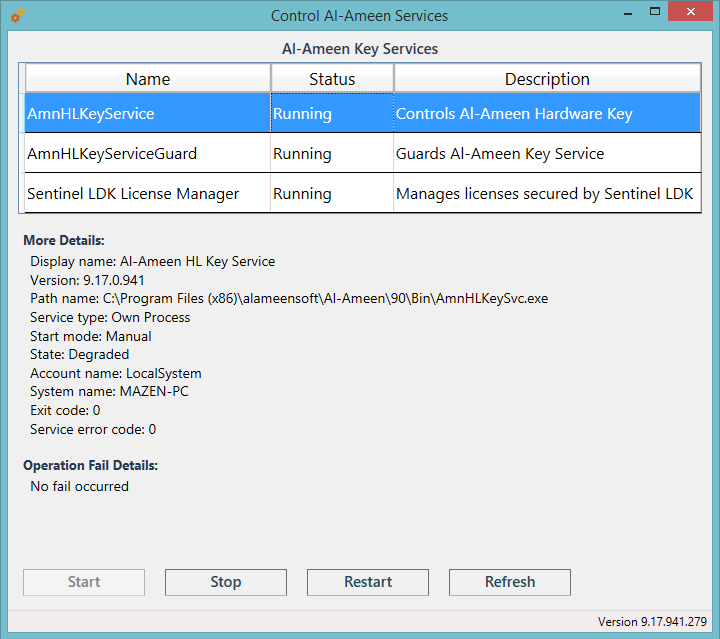Image resolution: width=720 pixels, height=639 pixels.
Task: Click 'Controls Al-Ameen Hardware Key' description
Action: pos(514,114)
